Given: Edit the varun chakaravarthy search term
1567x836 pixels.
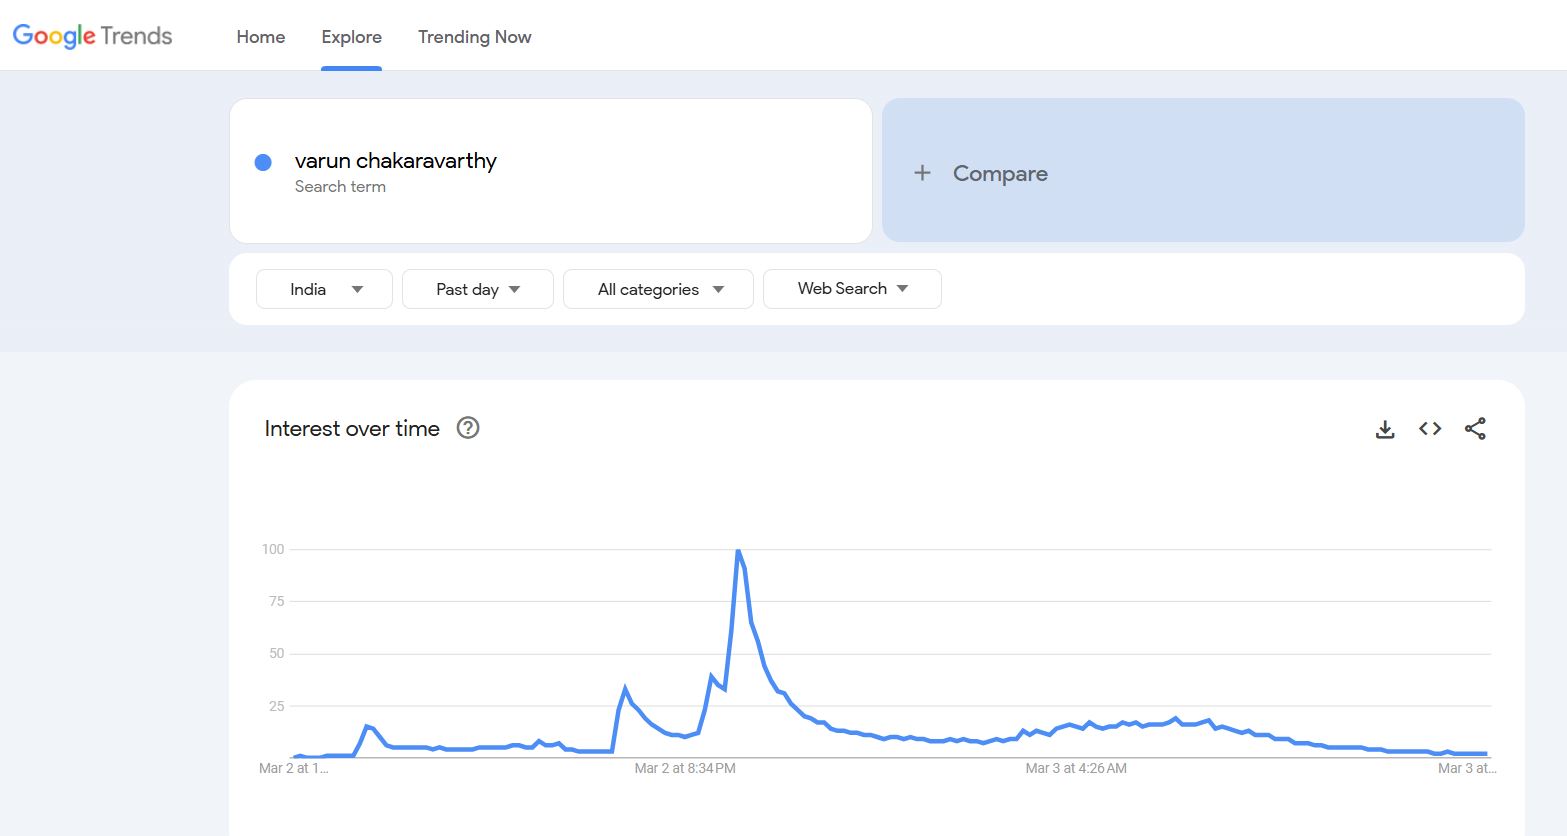Looking at the screenshot, I should tap(396, 161).
